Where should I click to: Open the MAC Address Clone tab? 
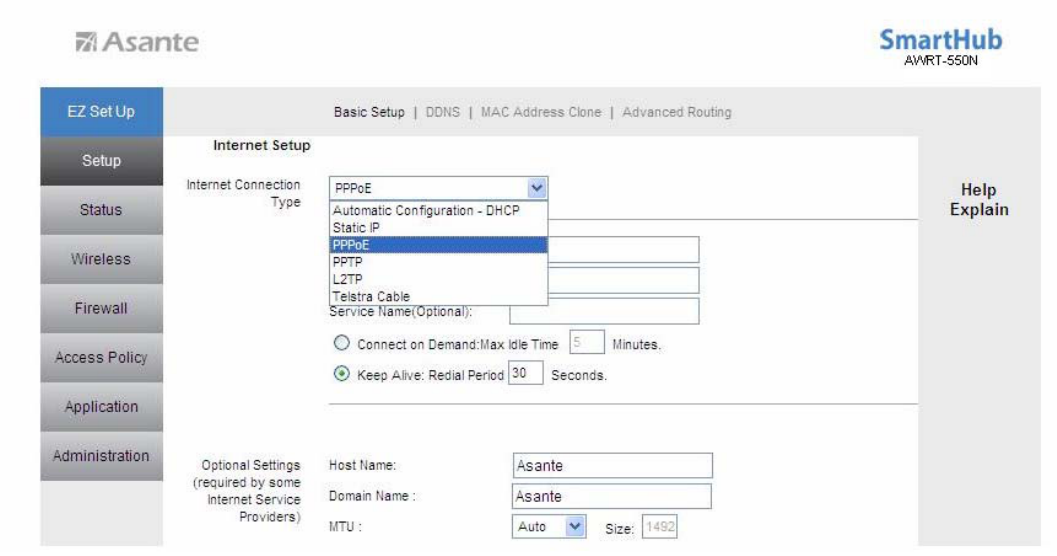pos(541,112)
